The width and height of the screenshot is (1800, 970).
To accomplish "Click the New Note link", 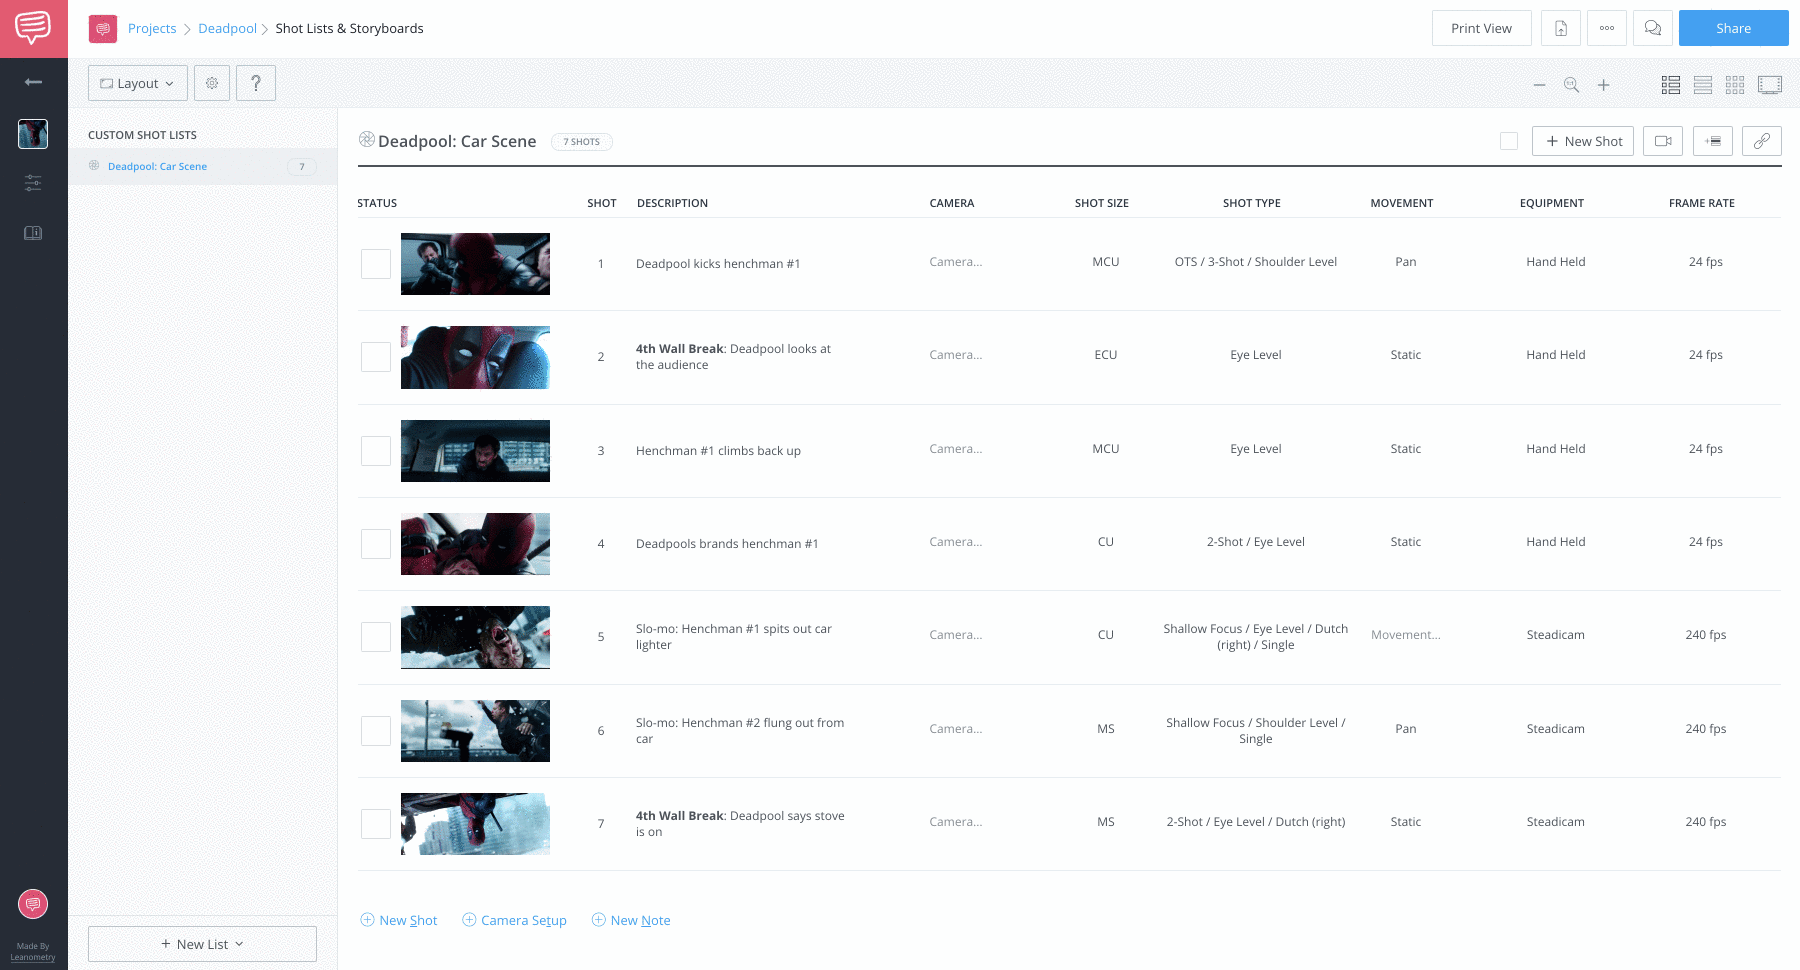I will coord(640,920).
